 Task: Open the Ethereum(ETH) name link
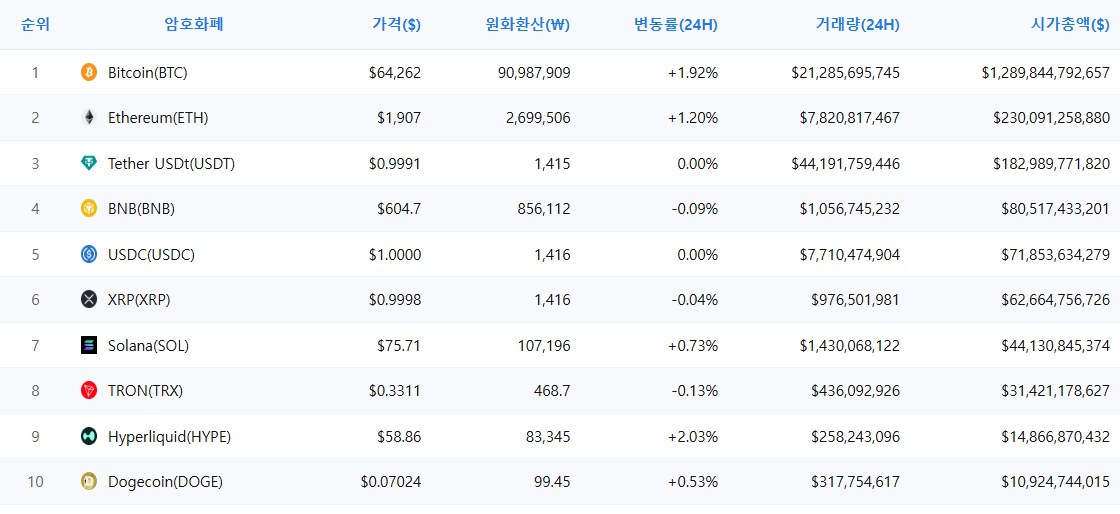[158, 118]
